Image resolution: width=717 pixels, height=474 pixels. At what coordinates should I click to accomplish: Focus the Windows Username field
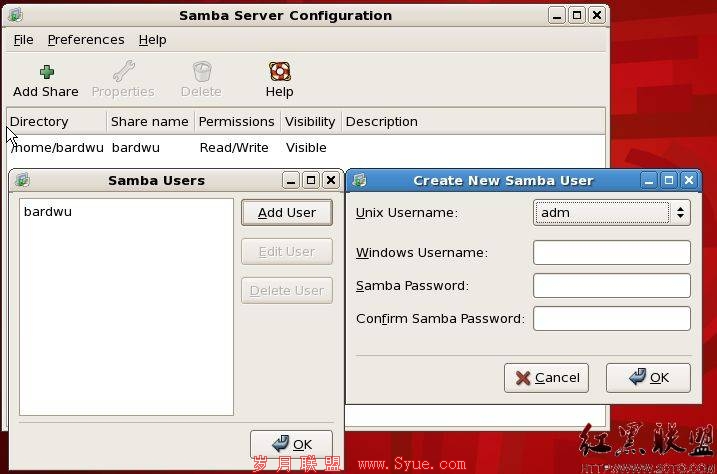(611, 252)
